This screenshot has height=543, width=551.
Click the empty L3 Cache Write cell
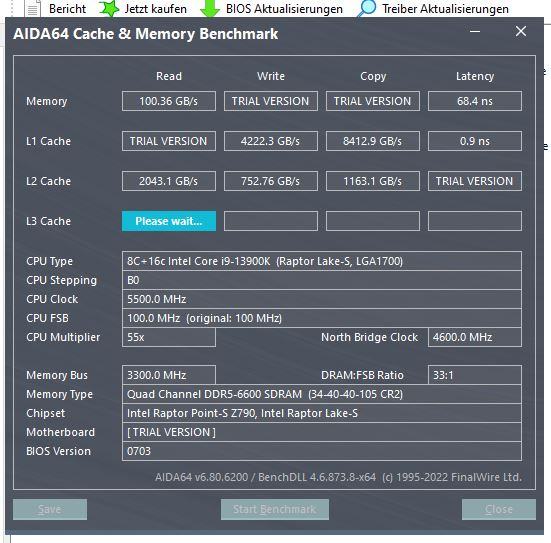coord(271,221)
